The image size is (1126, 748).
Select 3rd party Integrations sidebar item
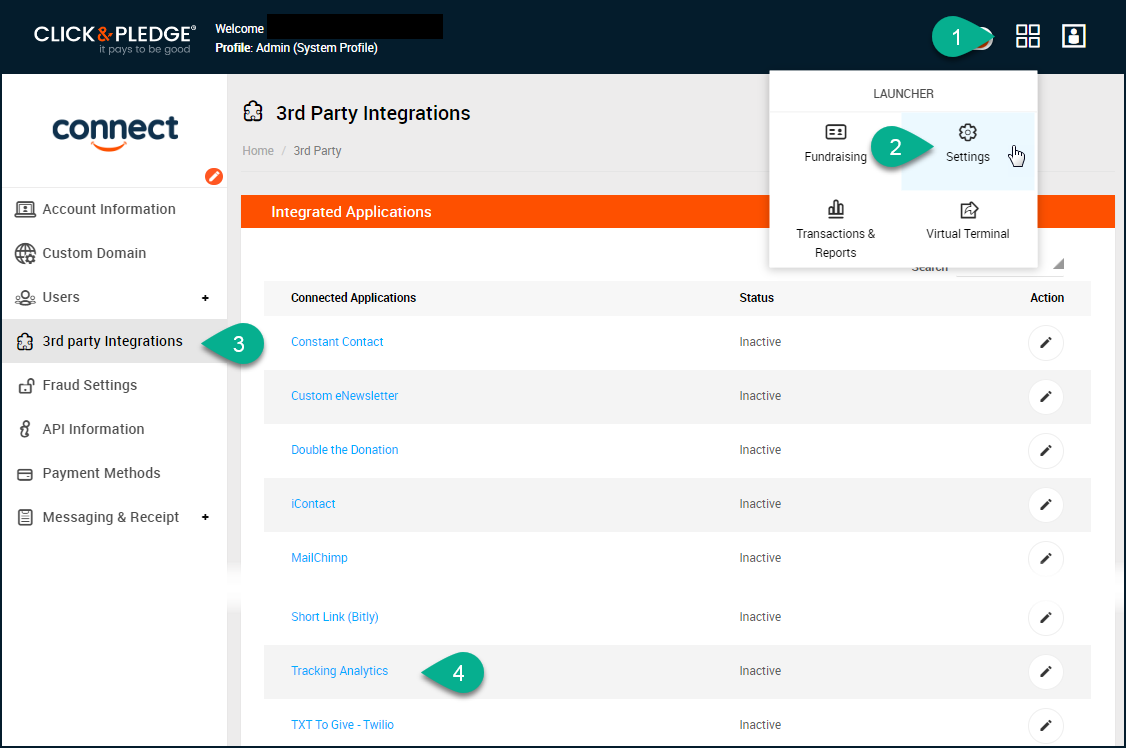(114, 341)
